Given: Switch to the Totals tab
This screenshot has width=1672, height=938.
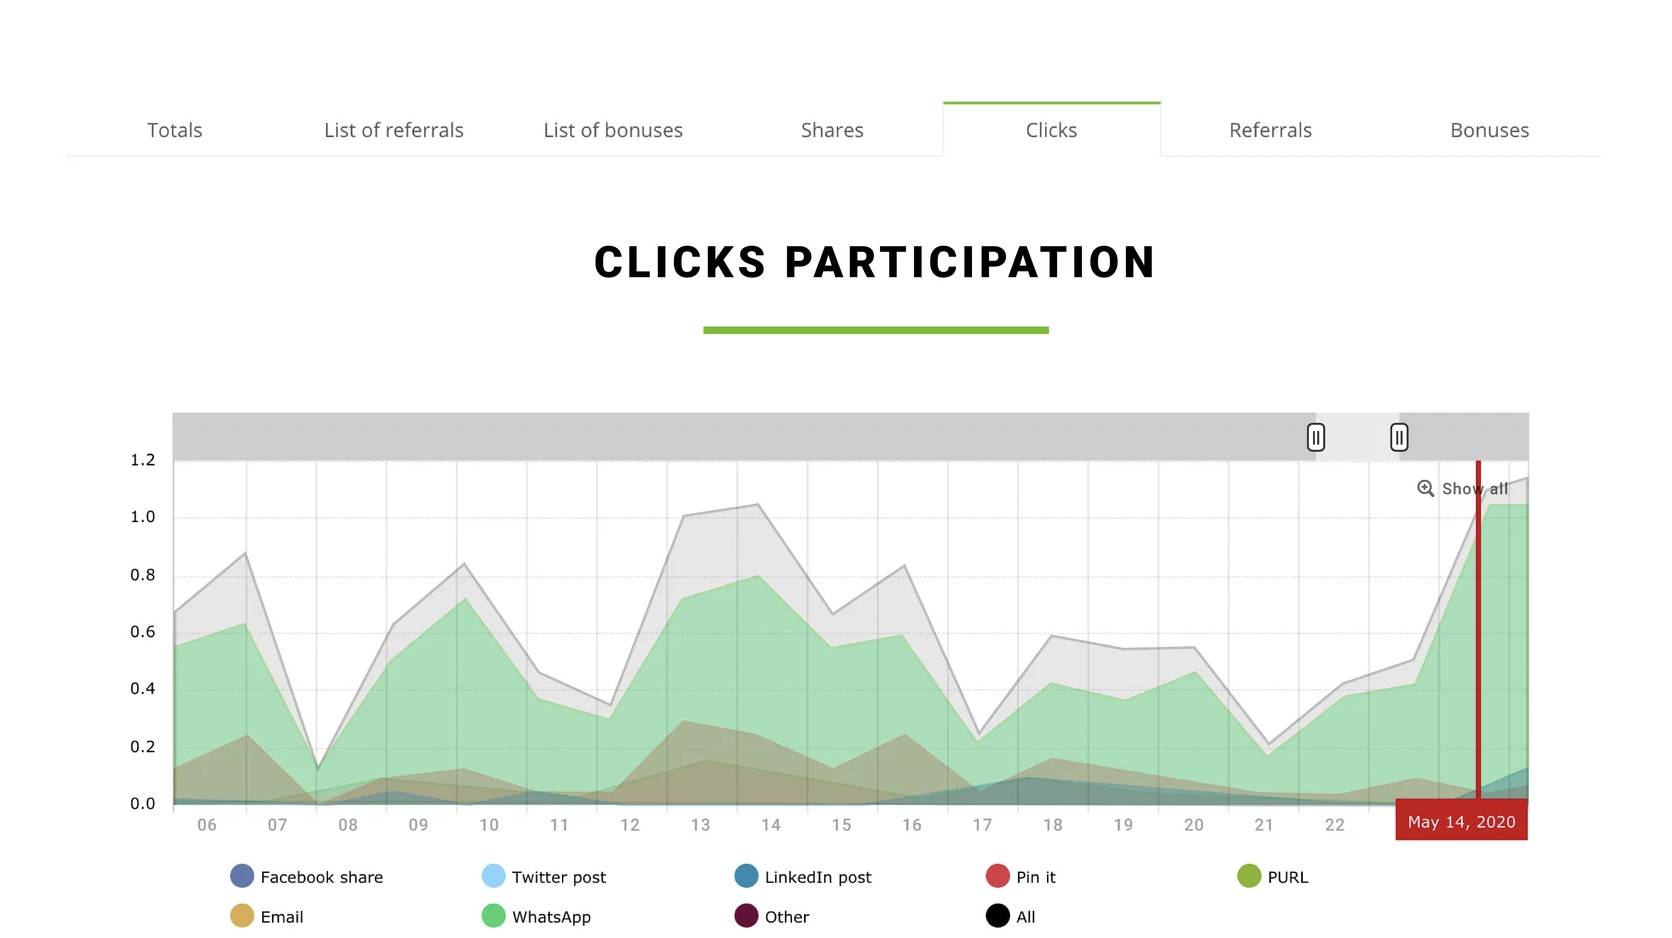Looking at the screenshot, I should [174, 129].
